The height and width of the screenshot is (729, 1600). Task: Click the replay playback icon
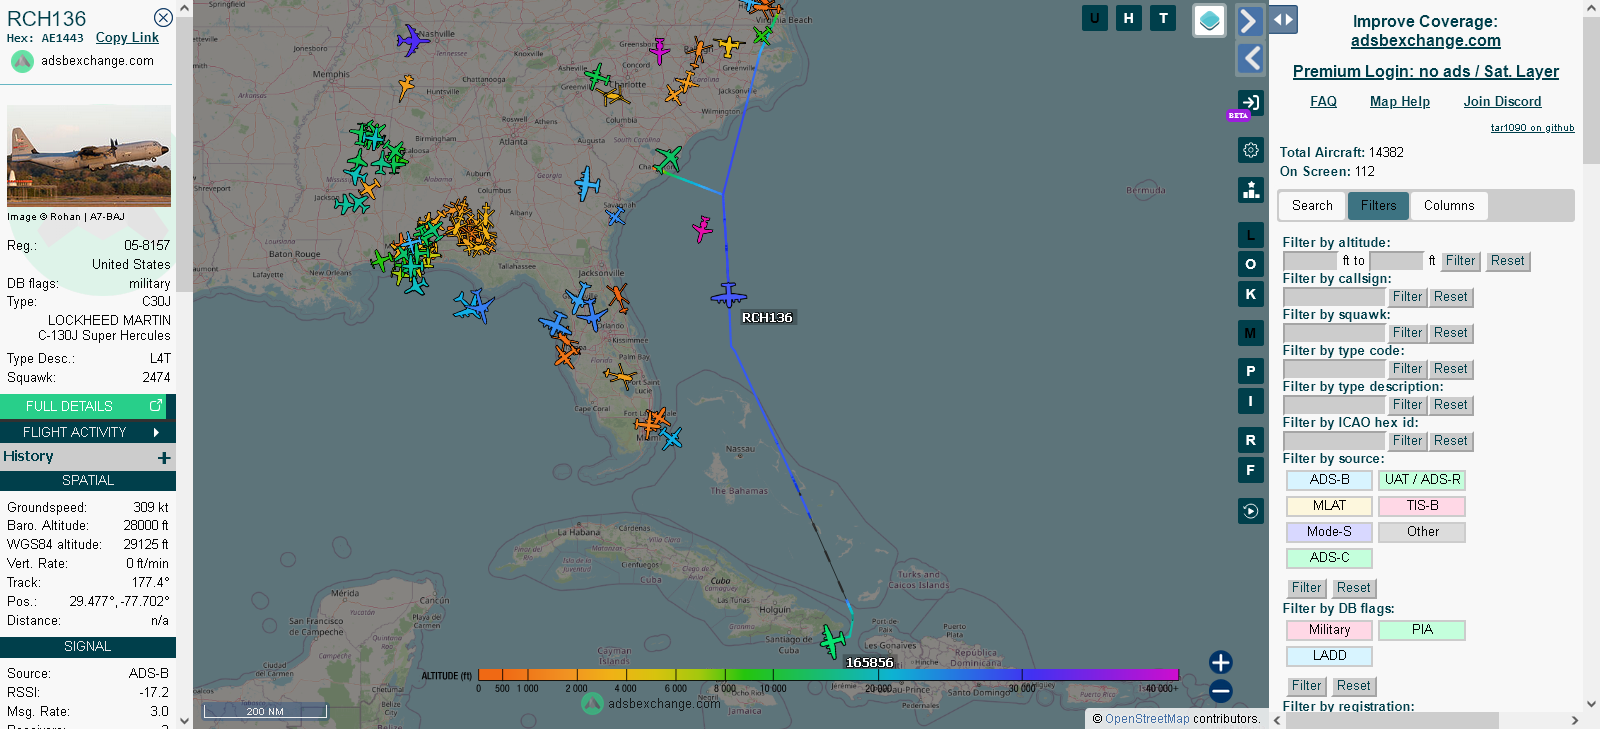1251,511
